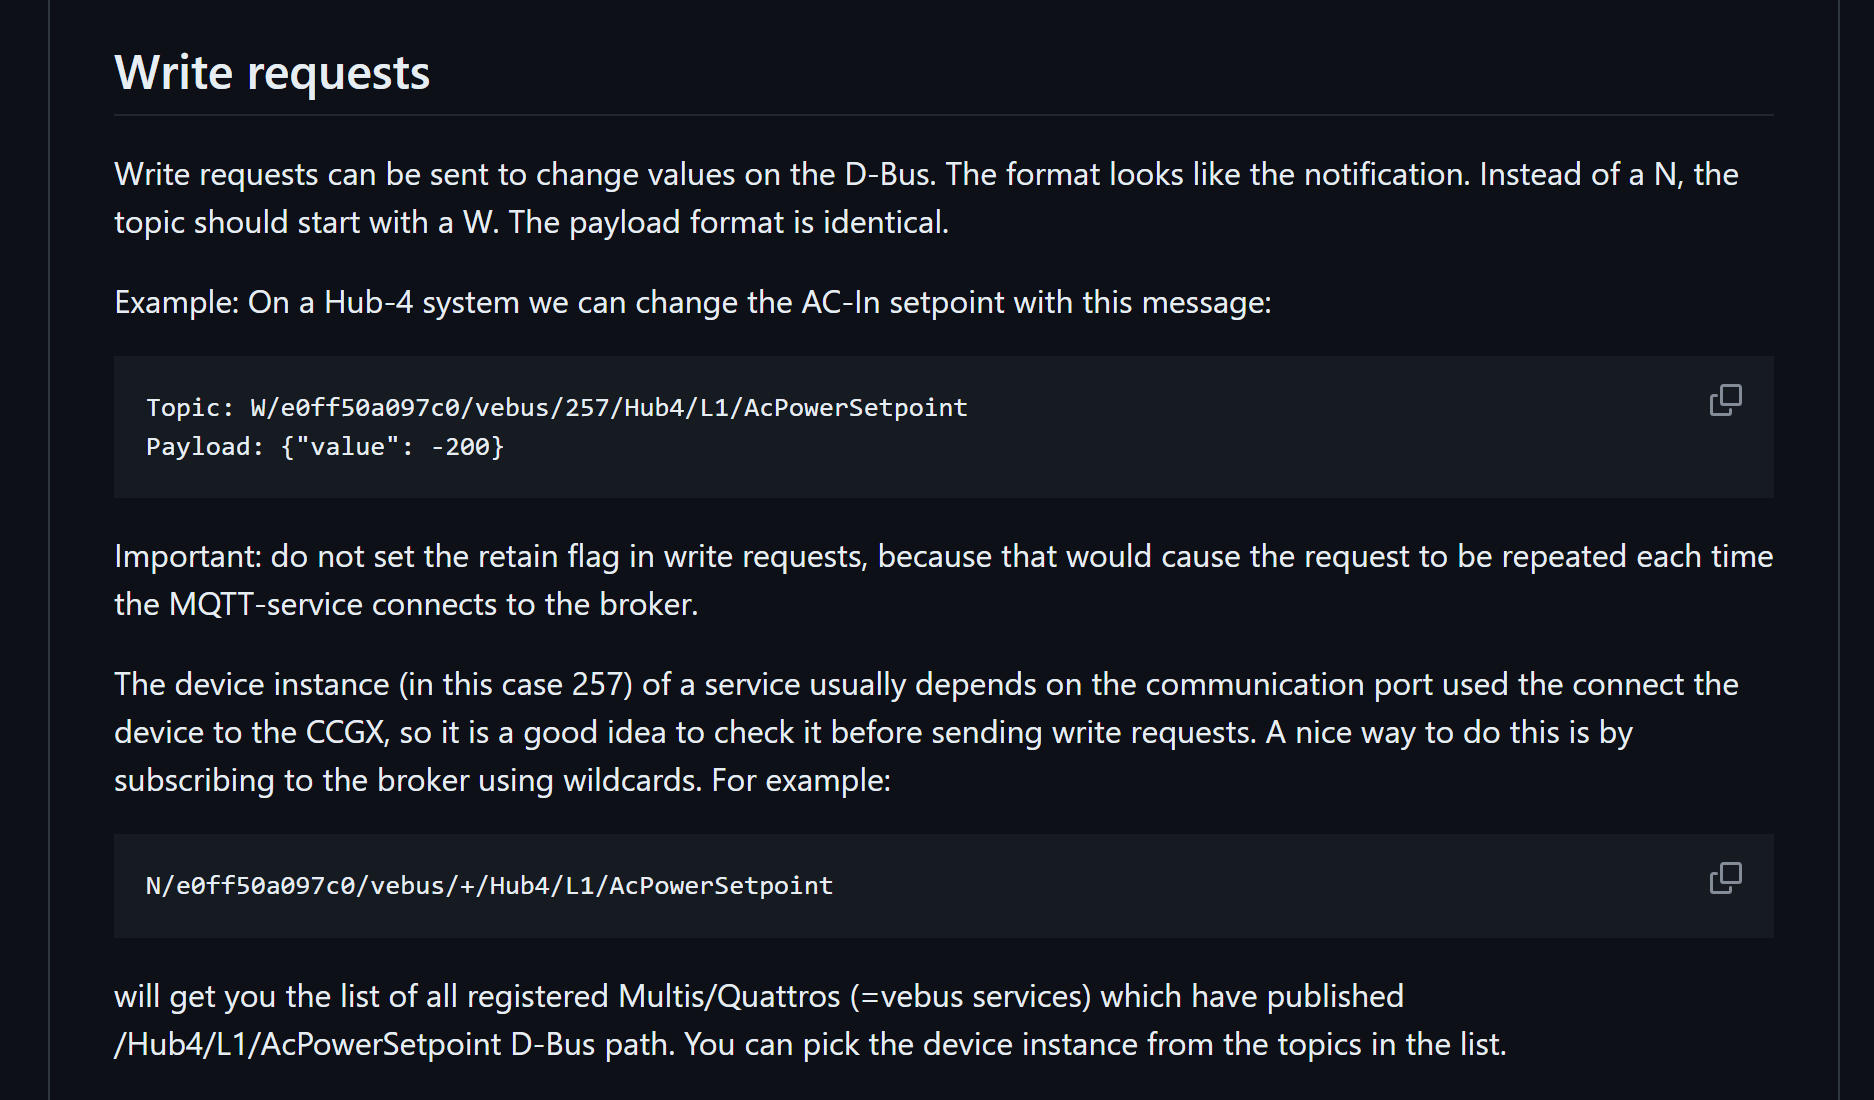Screen dimensions: 1874x1100
Task: Click the paragraph starting "Example: On a Hub-4"
Action: [692, 302]
